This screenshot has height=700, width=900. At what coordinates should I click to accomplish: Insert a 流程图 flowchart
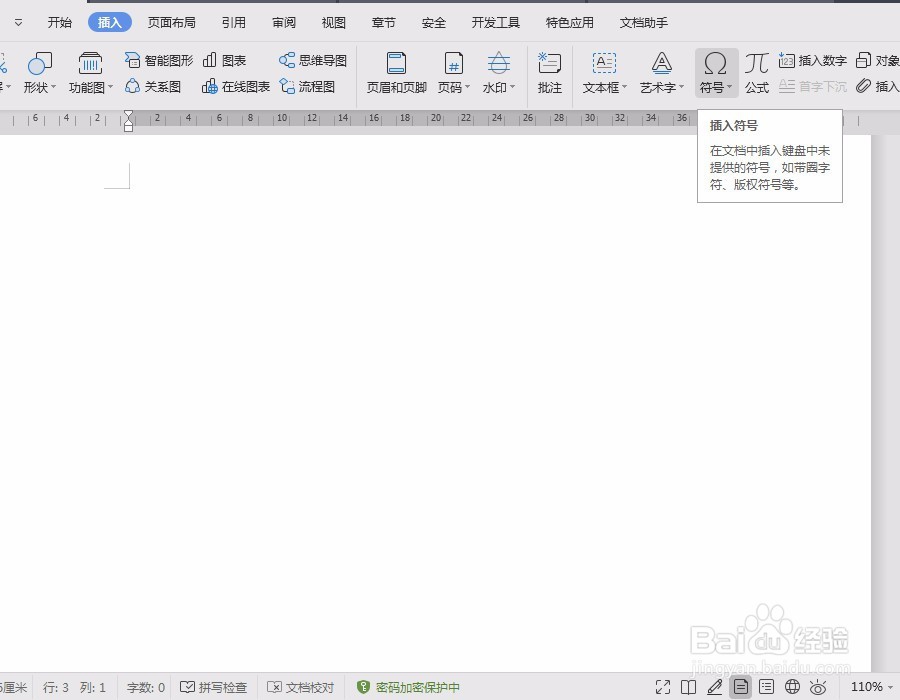(x=308, y=87)
